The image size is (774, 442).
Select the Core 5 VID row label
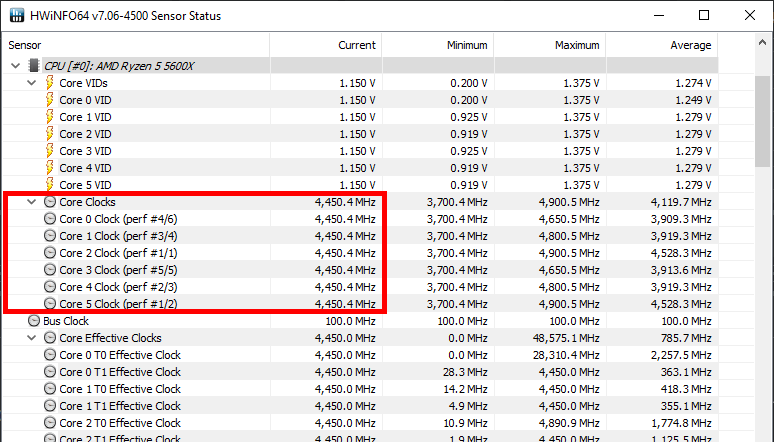[85, 185]
